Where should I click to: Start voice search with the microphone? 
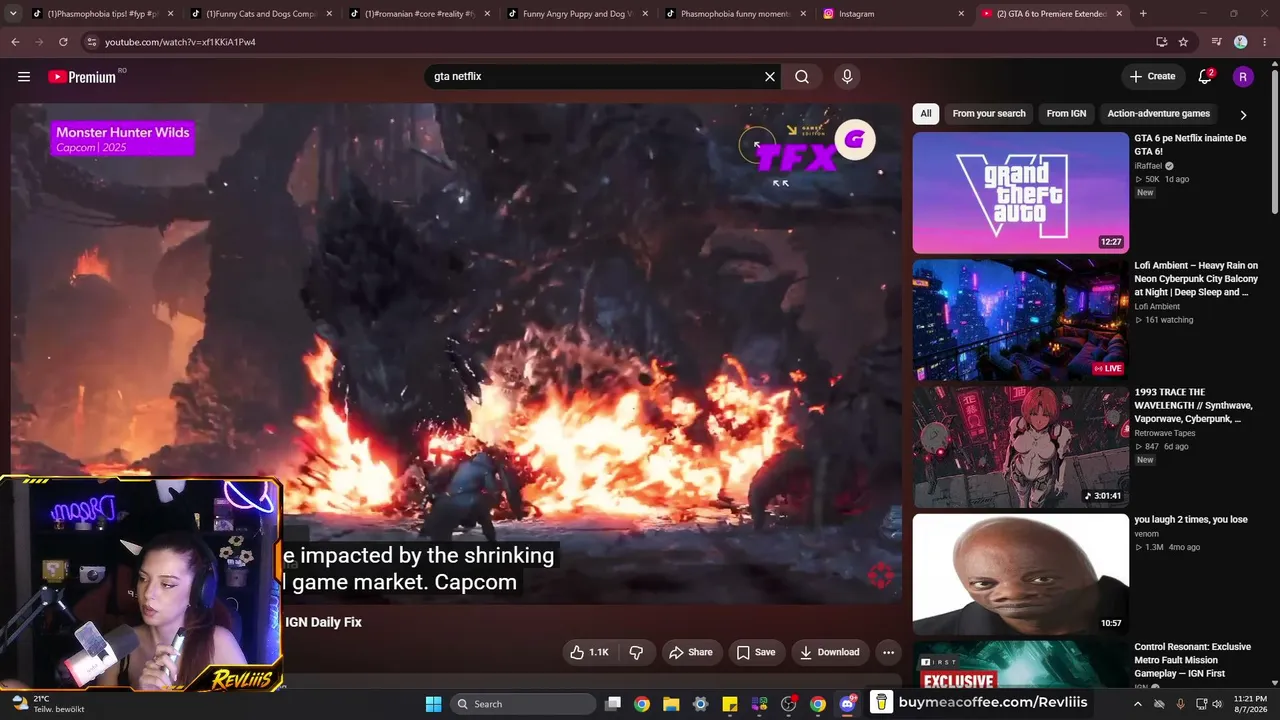[x=847, y=77]
